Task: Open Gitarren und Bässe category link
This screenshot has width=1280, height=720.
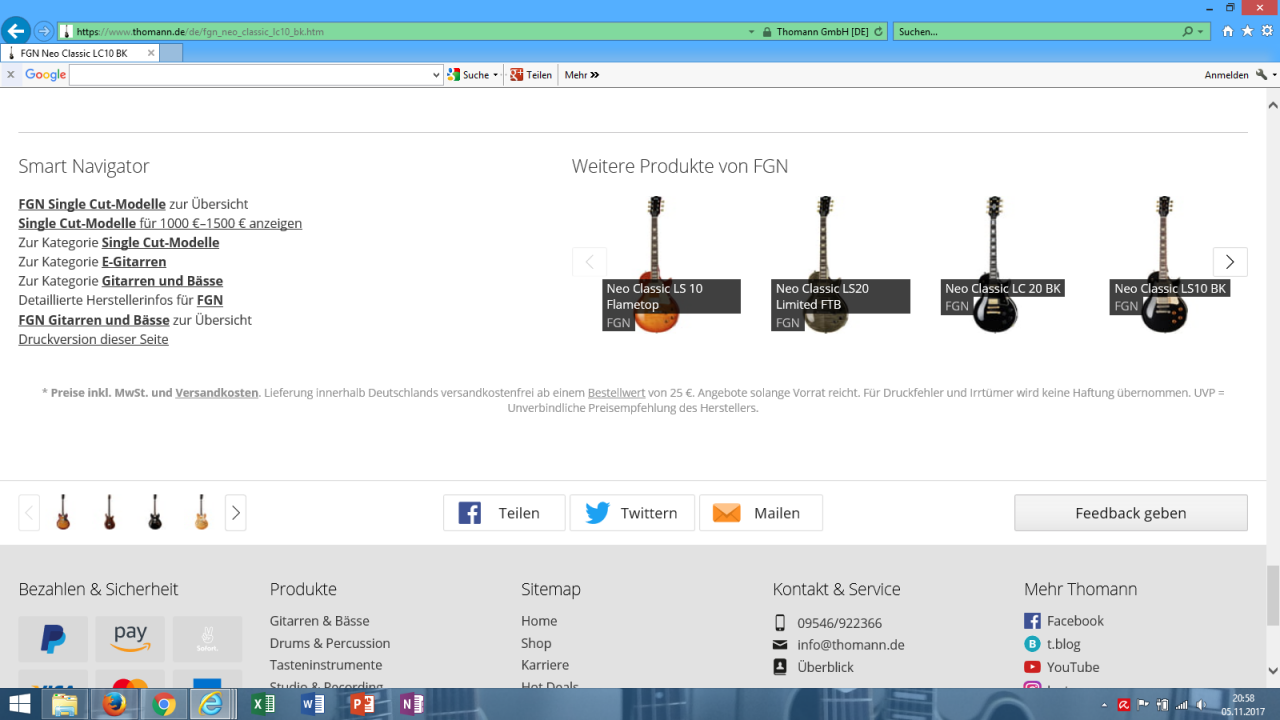Action: tap(162, 281)
